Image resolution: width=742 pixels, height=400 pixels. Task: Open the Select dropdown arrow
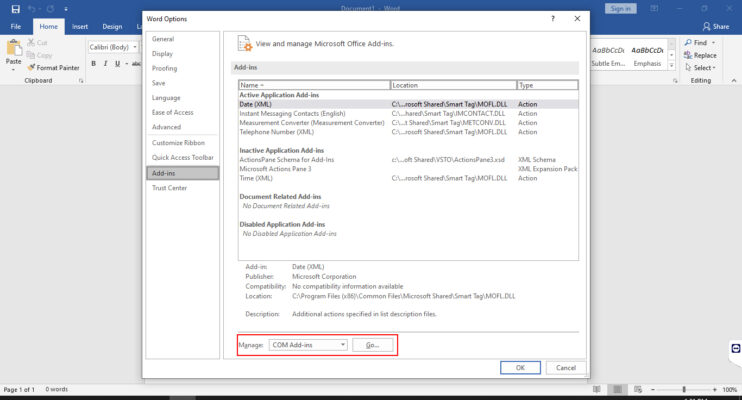tap(714, 68)
